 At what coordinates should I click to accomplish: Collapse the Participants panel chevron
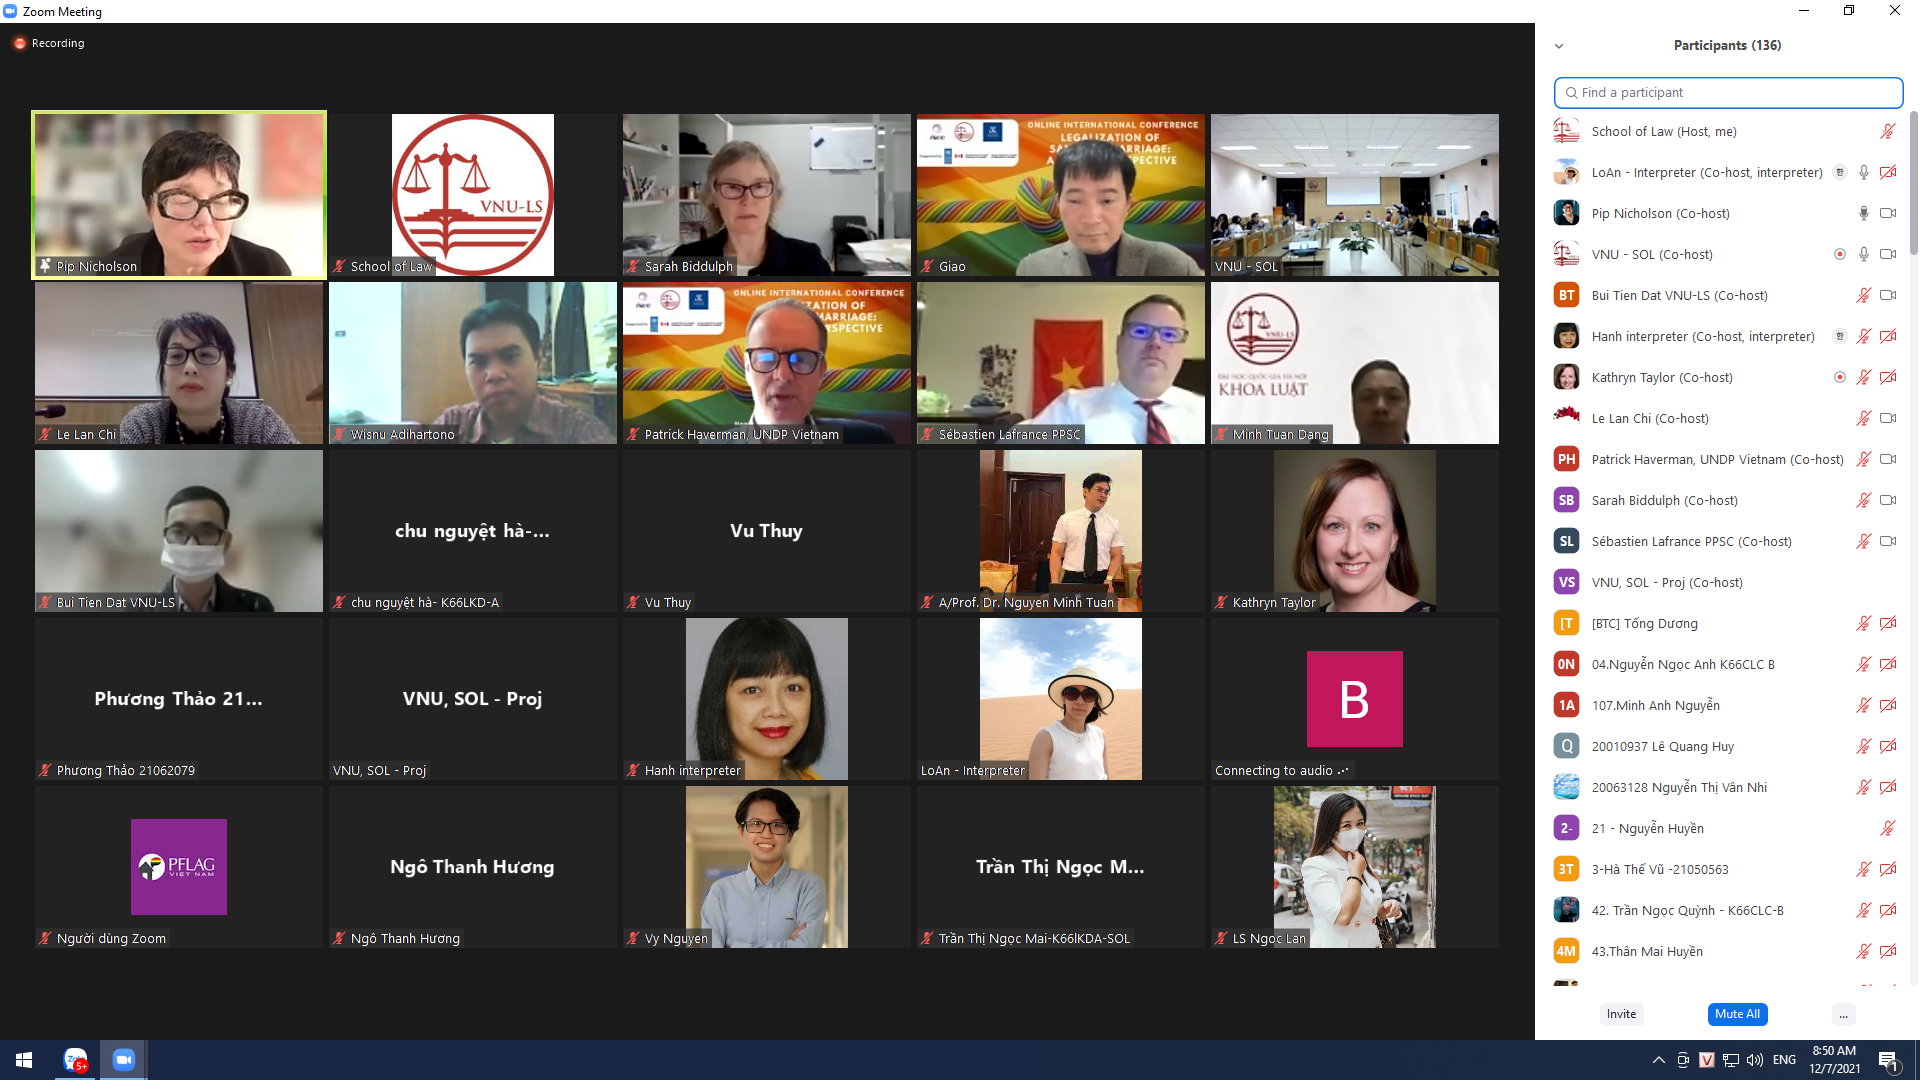point(1558,46)
